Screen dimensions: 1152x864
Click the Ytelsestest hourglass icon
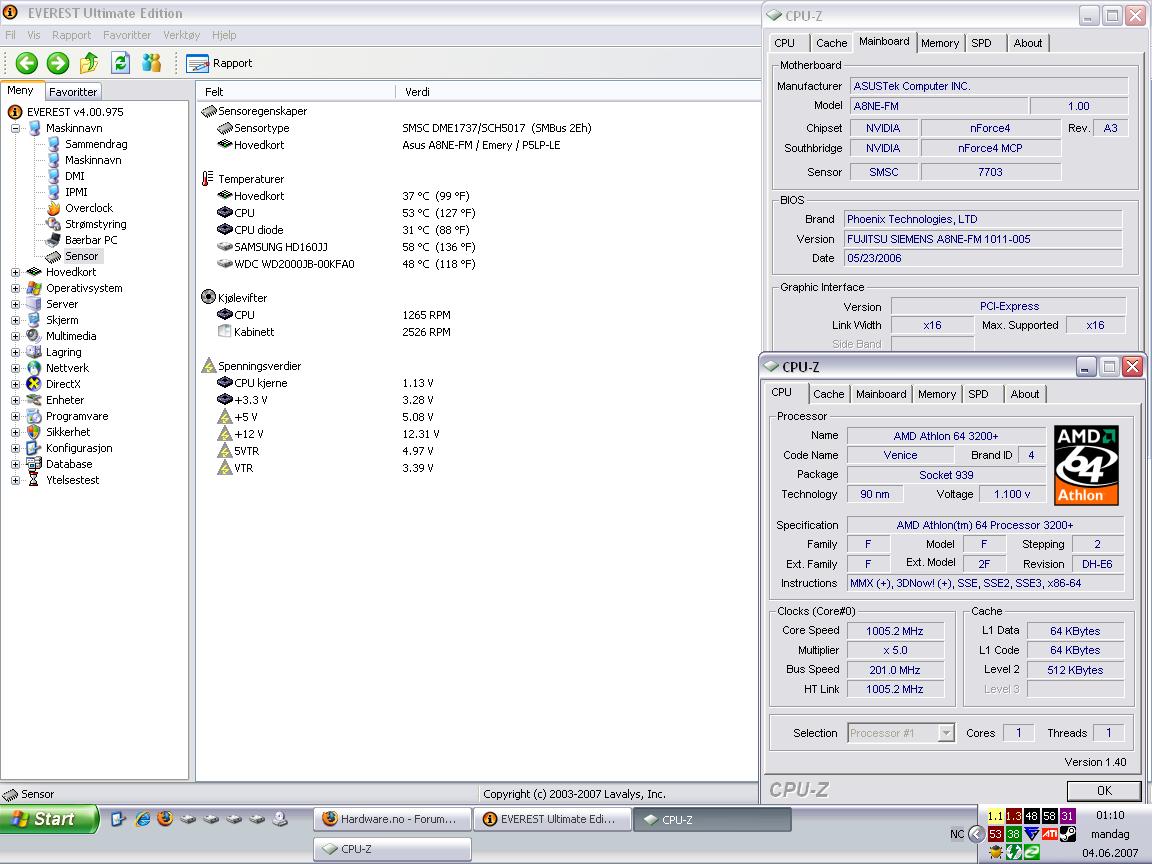click(34, 480)
